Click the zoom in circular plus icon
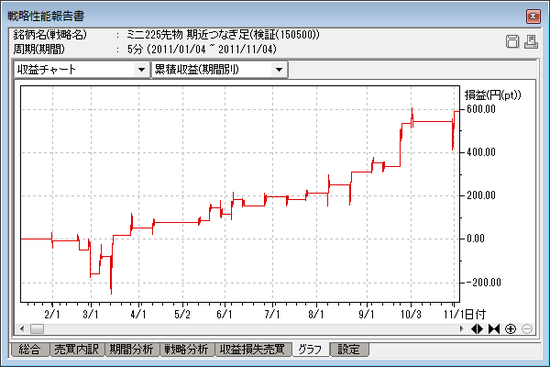 point(510,329)
